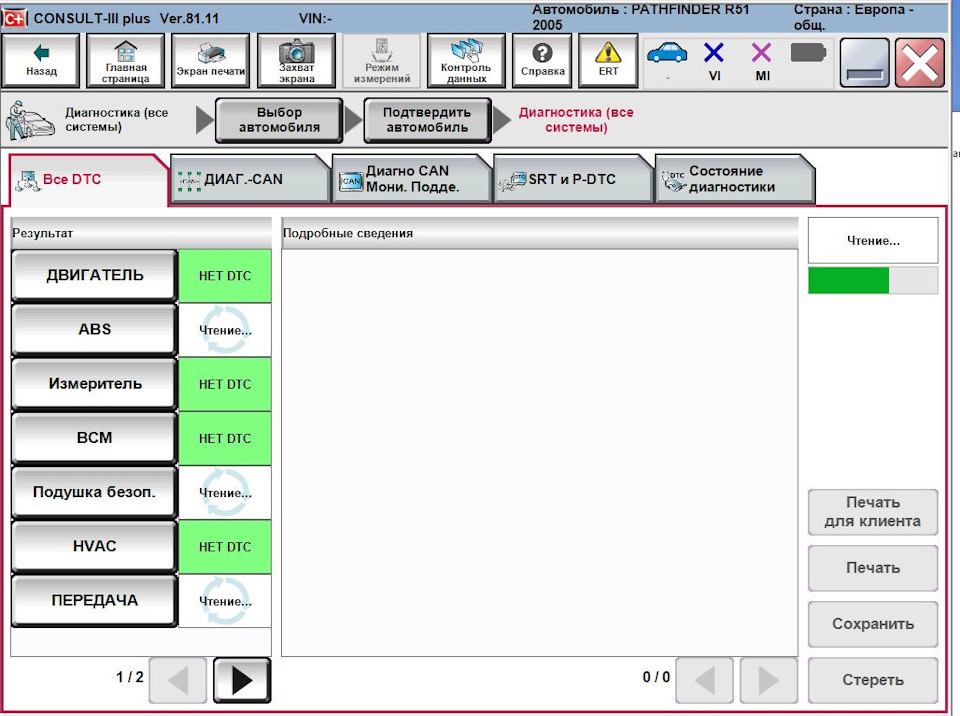Click the green reading progress bar
Viewport: 960px width, 716px height.
click(x=849, y=281)
